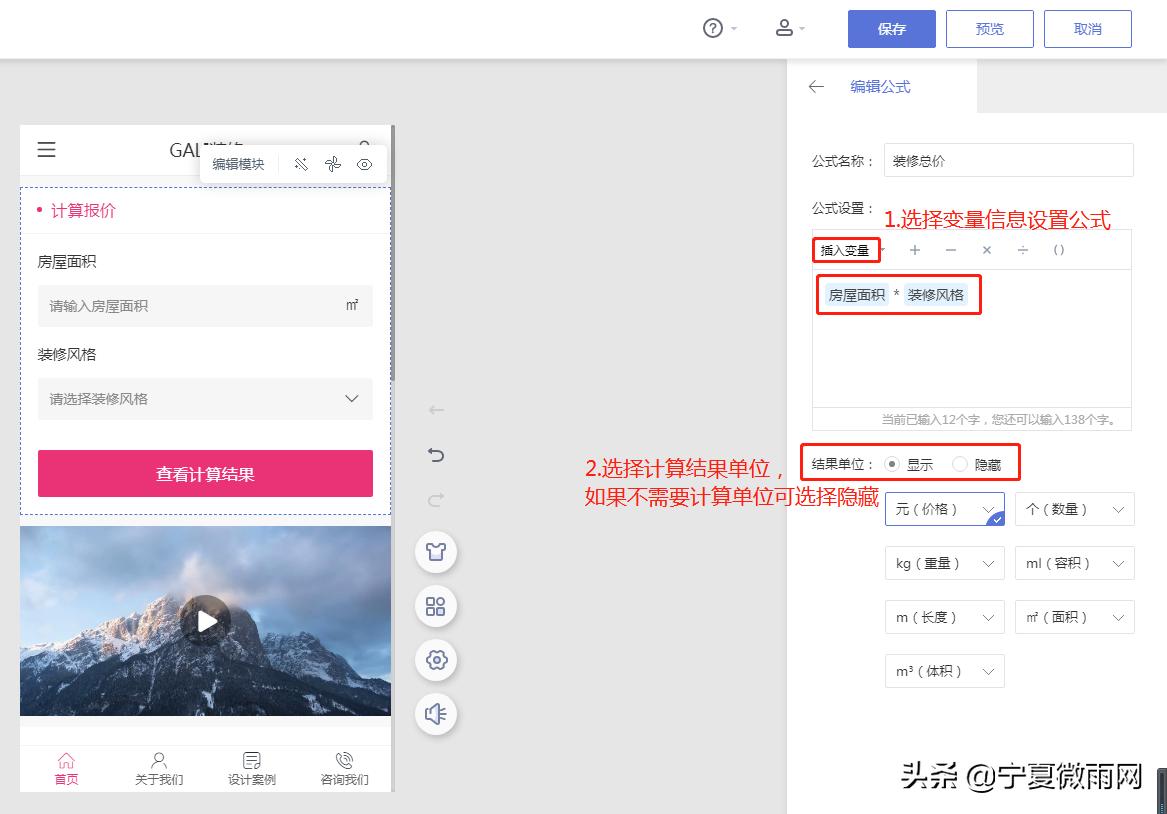
Task: Uncheck the 元（价格）unit checkbox
Action: [996, 521]
